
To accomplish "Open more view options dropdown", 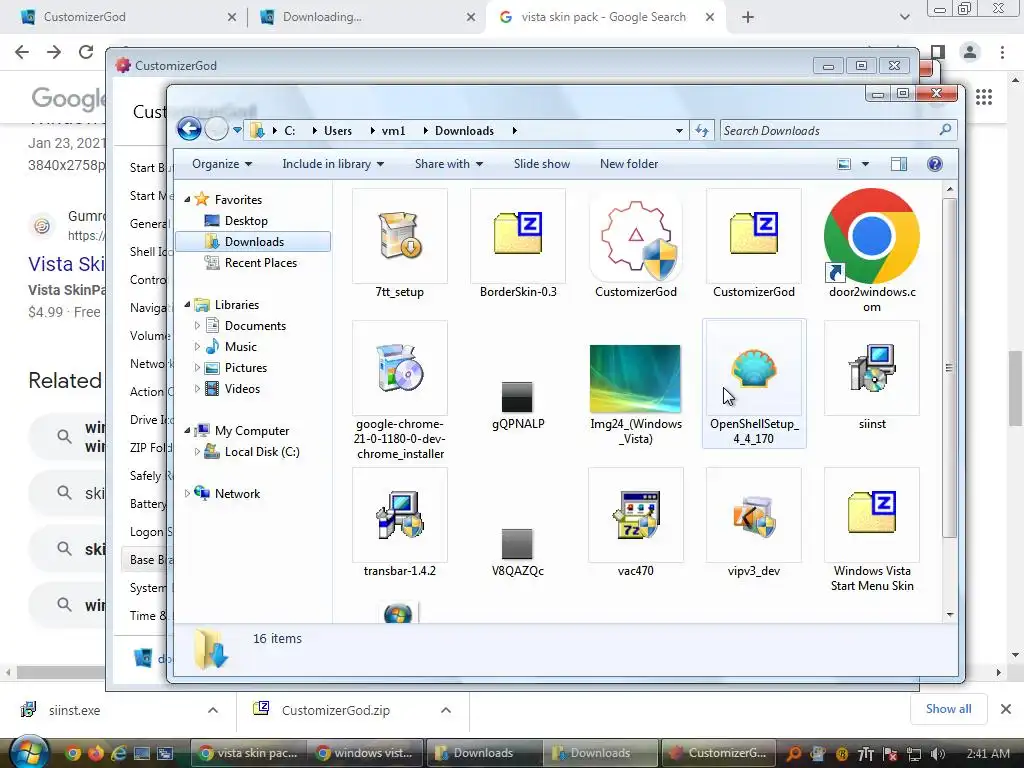I will tap(865, 164).
